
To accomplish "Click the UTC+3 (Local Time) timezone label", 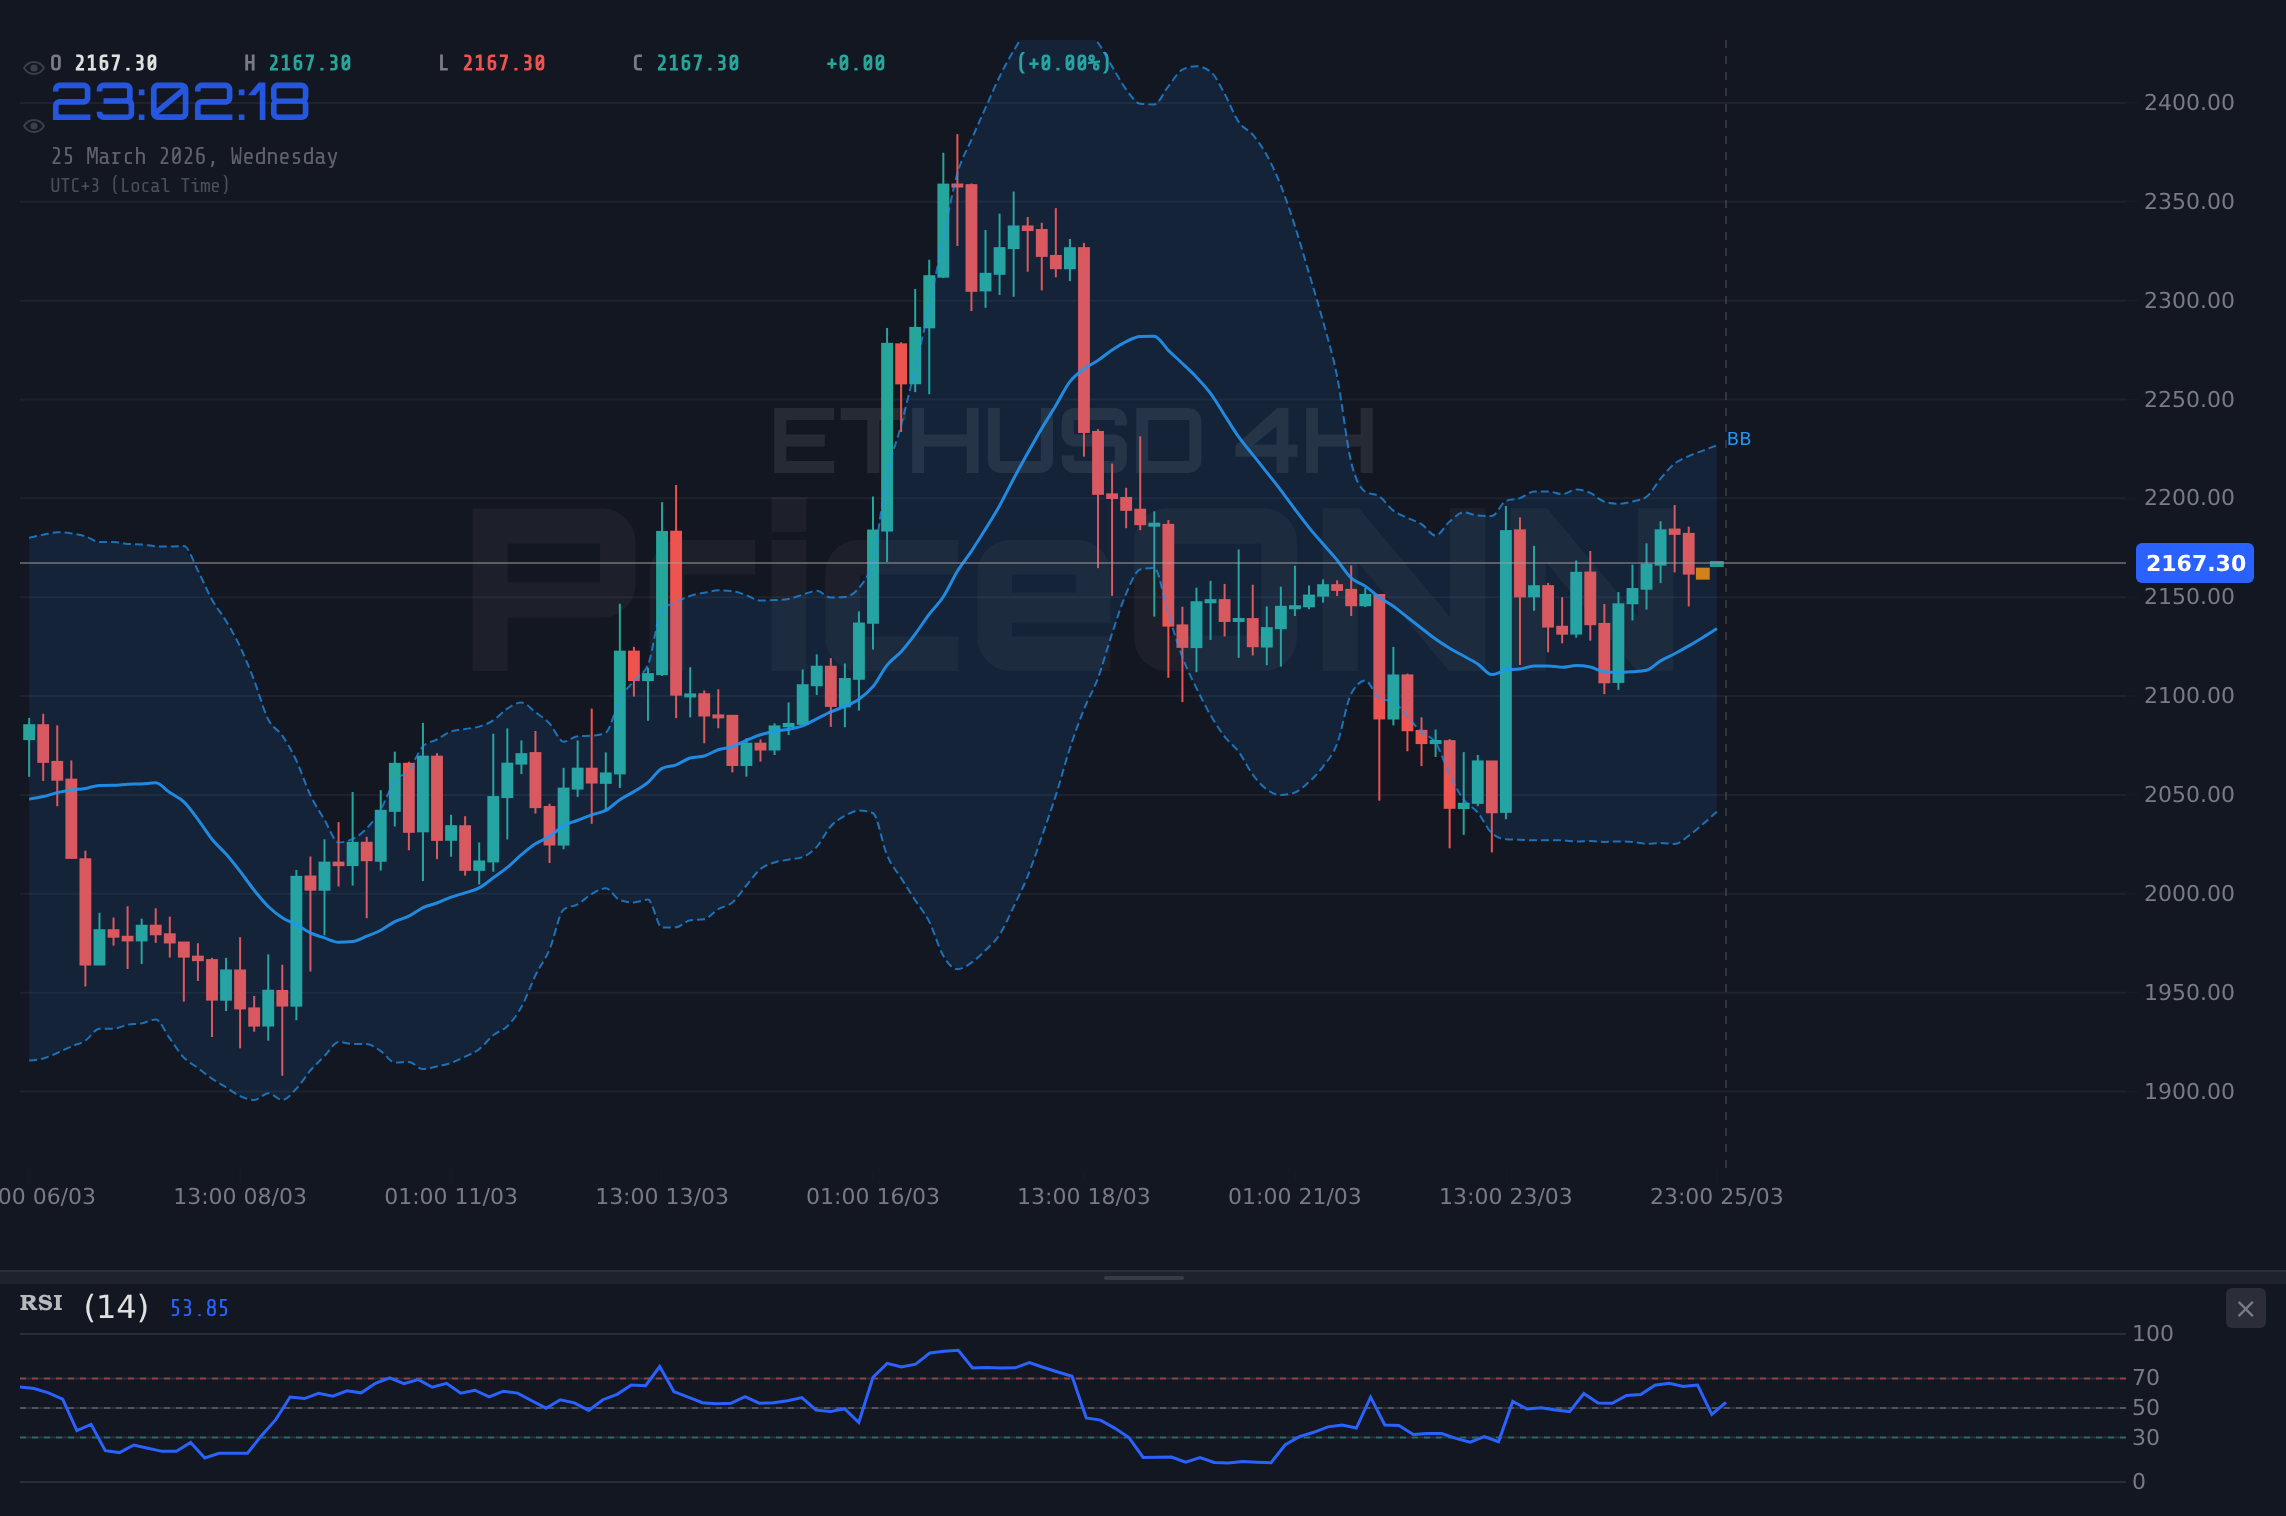I will [x=140, y=185].
